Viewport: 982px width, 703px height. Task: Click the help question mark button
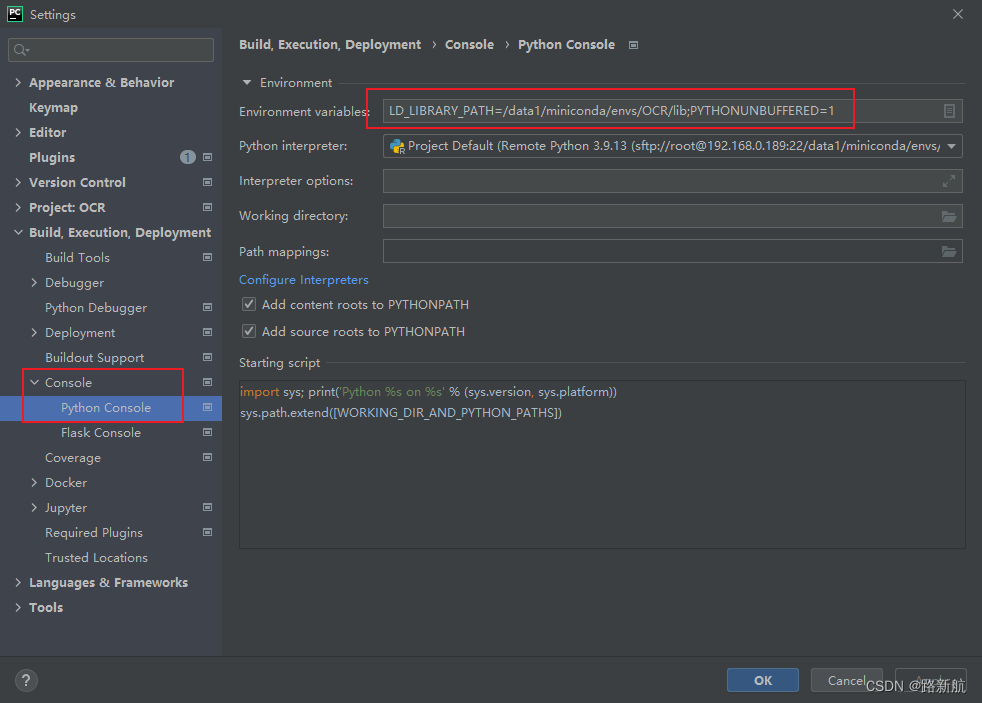tap(26, 680)
